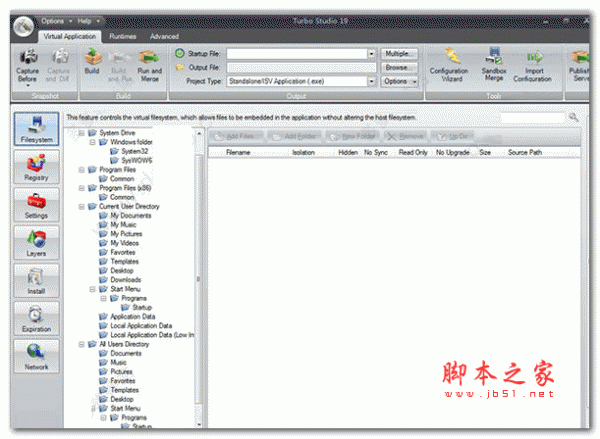
Task: Open the Capture Before dropdown arrow
Action: pyautogui.click(x=28, y=85)
